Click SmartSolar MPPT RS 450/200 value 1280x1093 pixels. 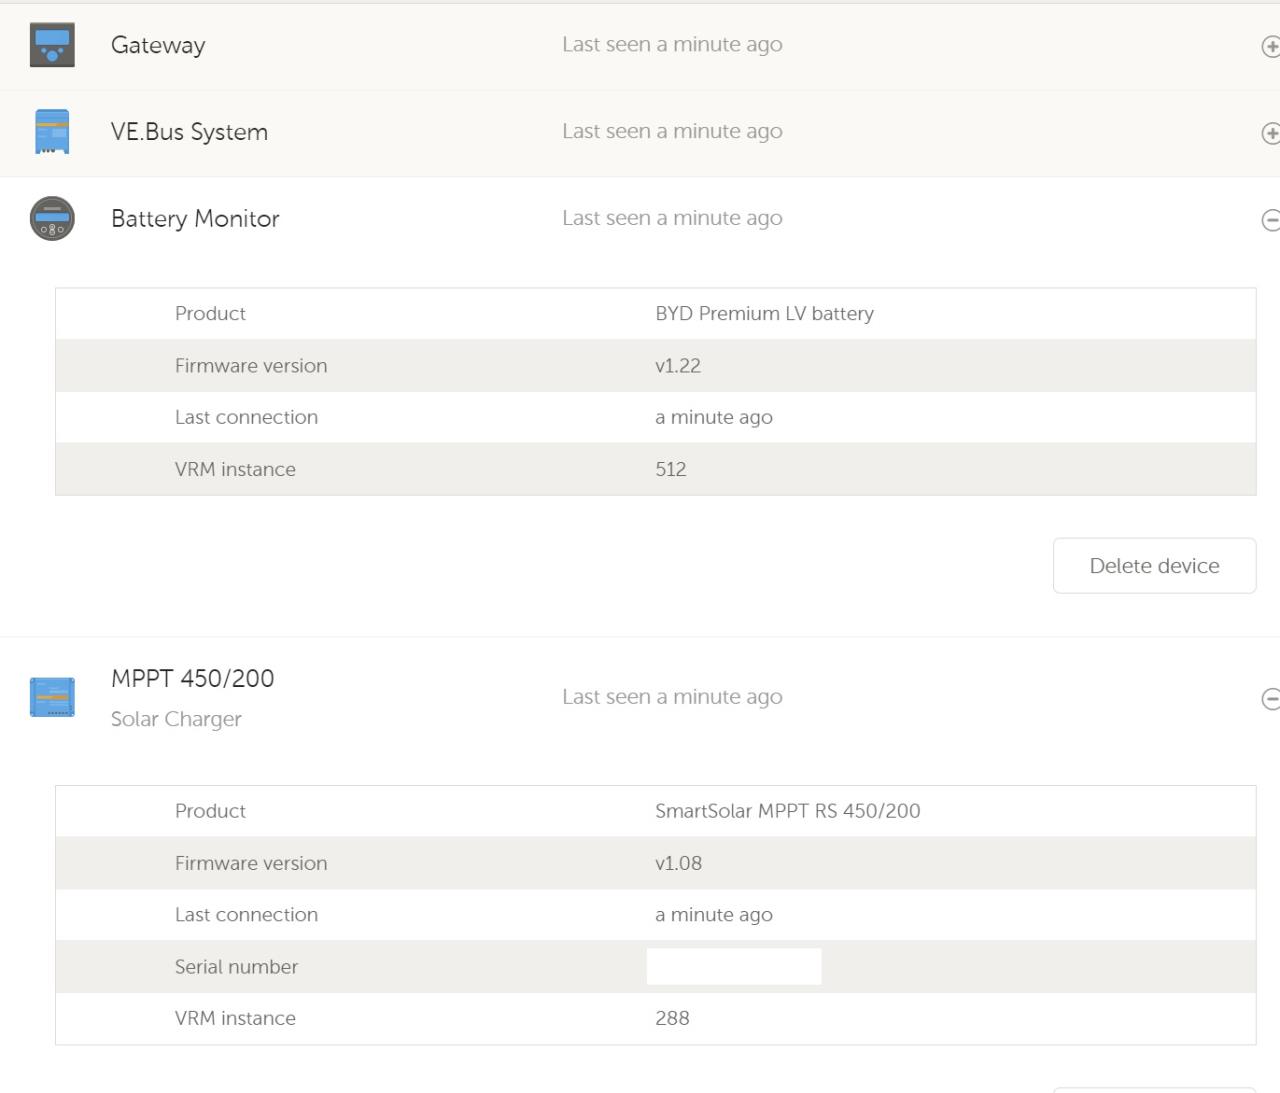tap(787, 811)
